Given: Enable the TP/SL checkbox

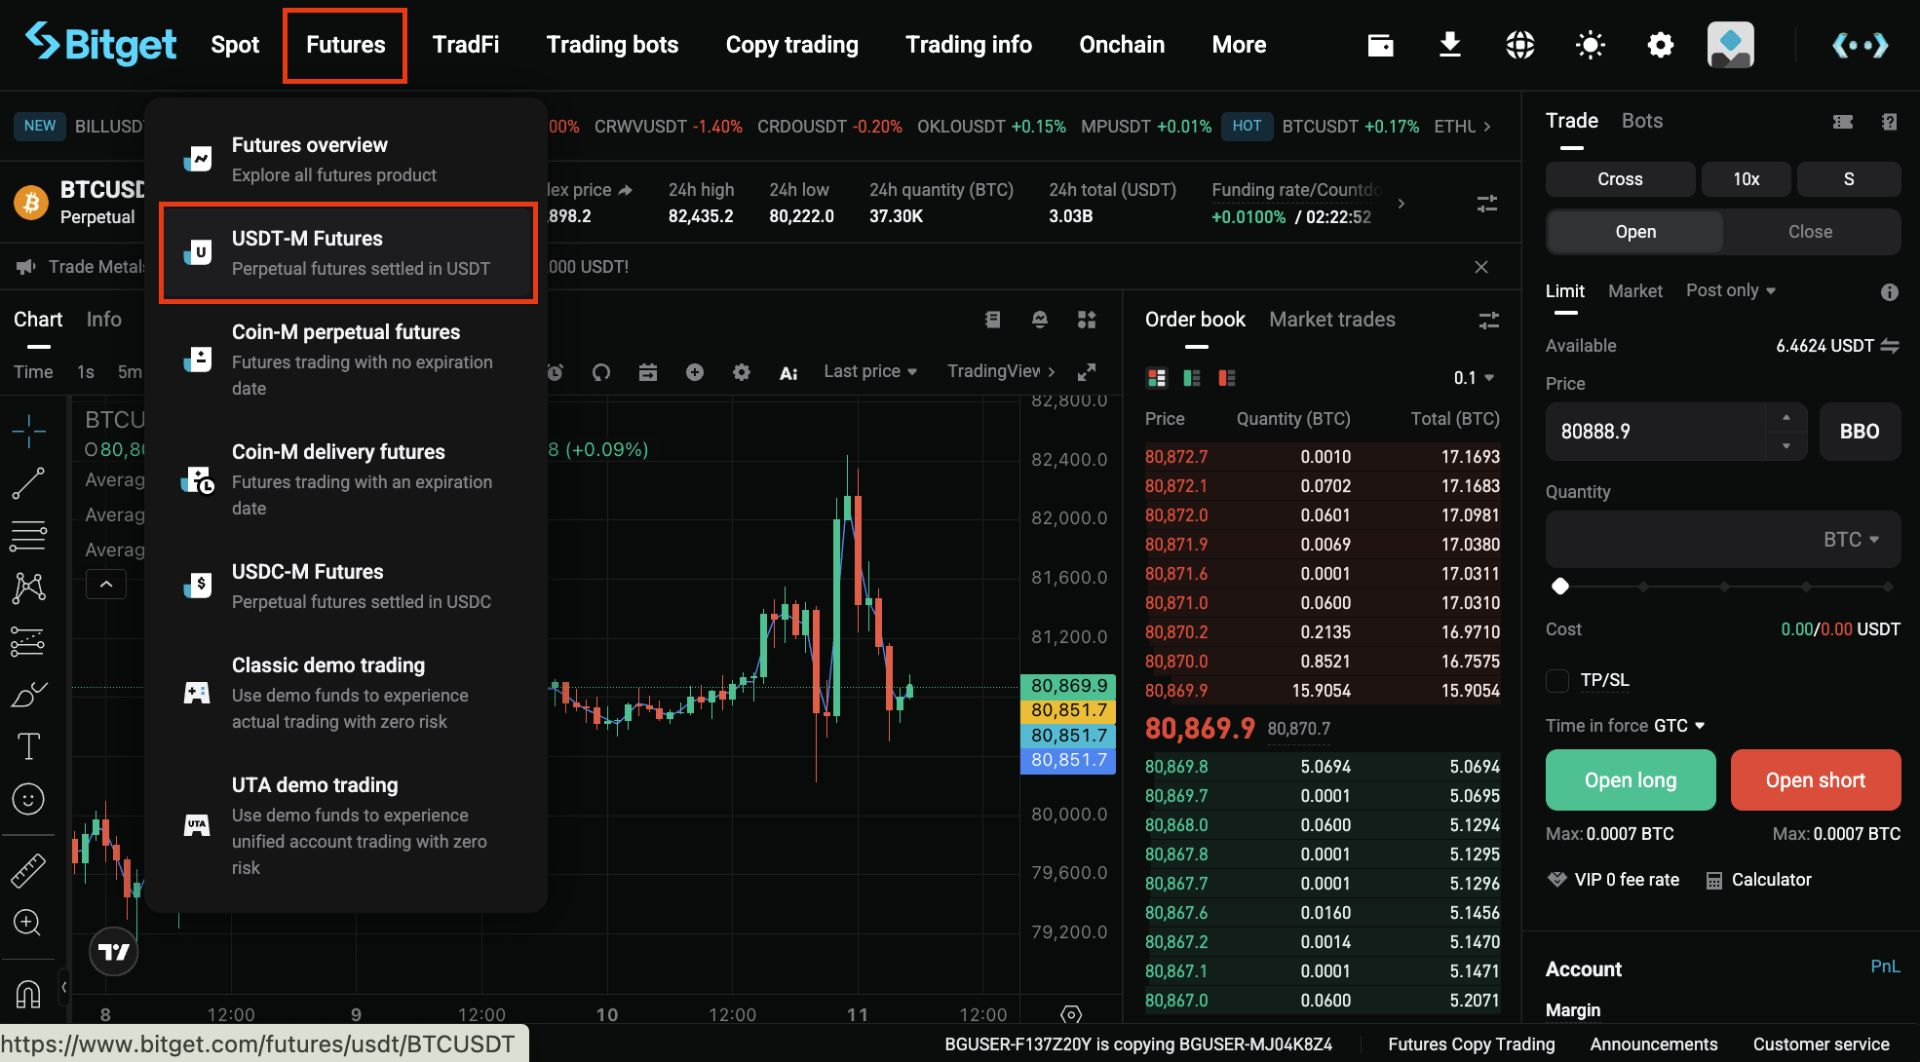Looking at the screenshot, I should 1558,681.
